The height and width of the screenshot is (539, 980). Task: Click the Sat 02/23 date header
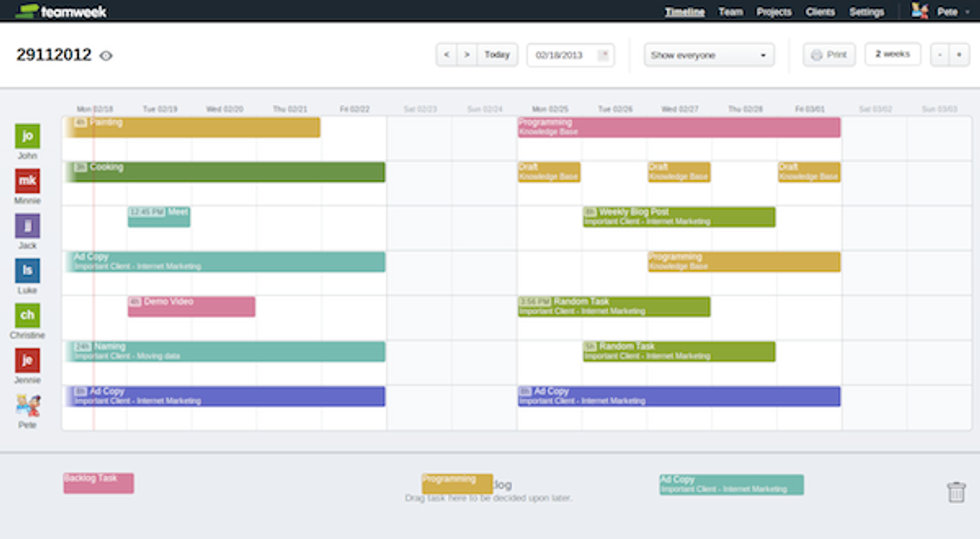point(420,109)
